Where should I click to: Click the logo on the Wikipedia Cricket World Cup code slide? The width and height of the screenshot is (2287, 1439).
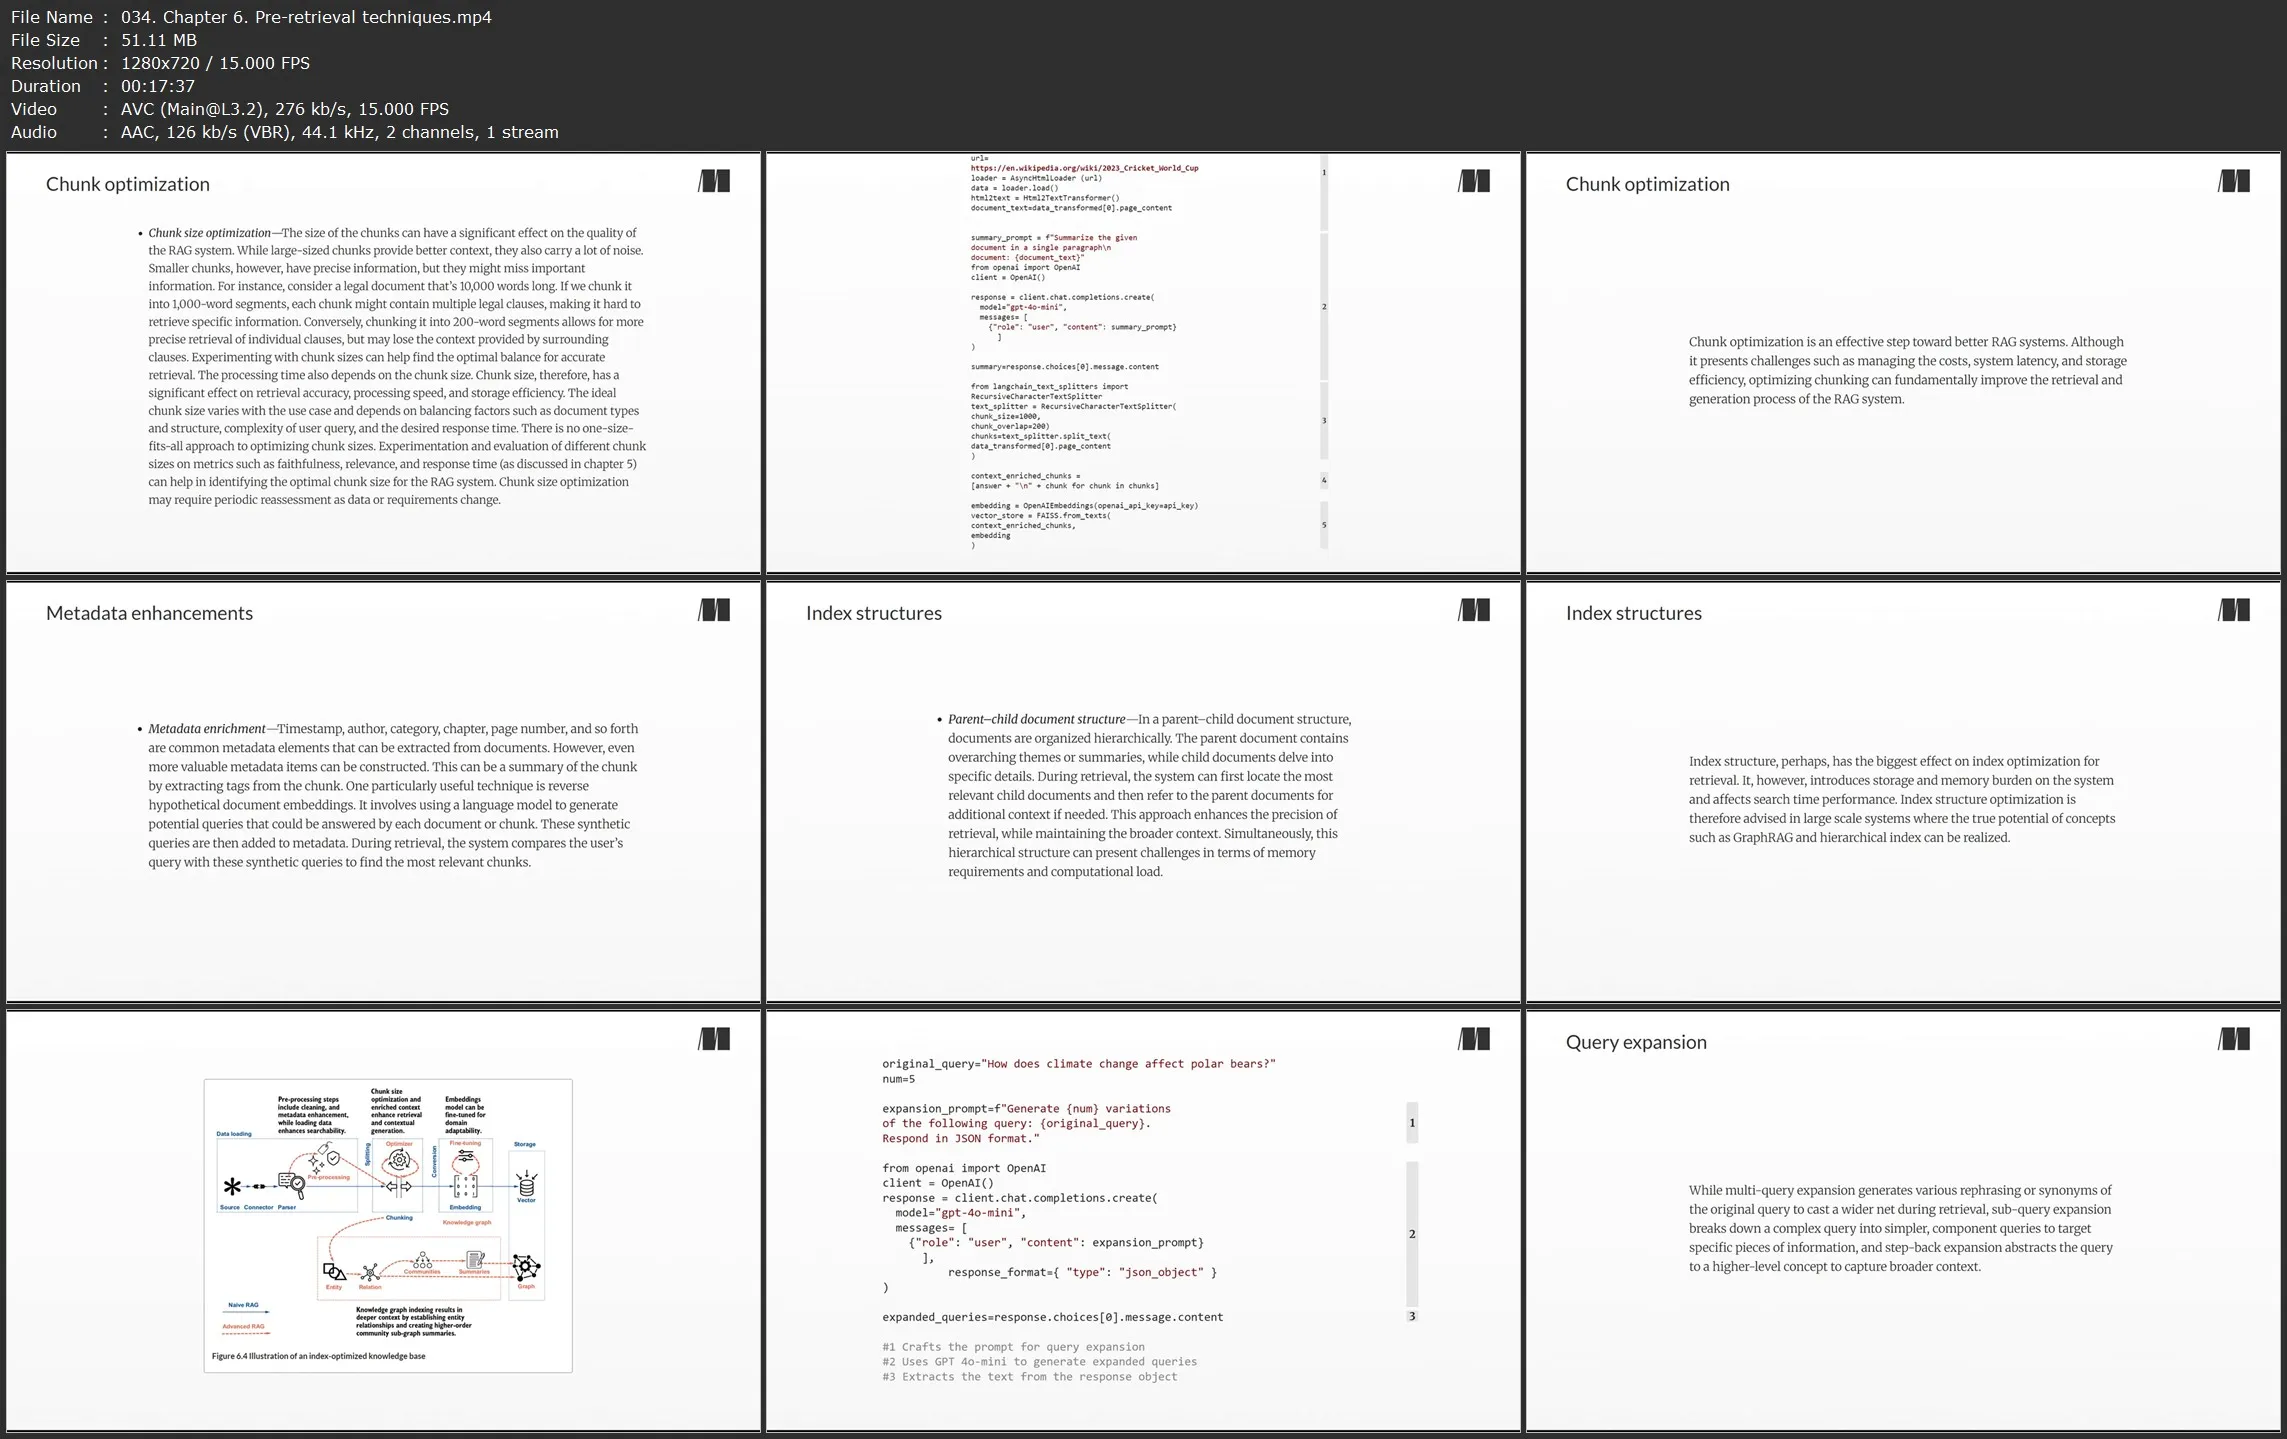click(1474, 181)
